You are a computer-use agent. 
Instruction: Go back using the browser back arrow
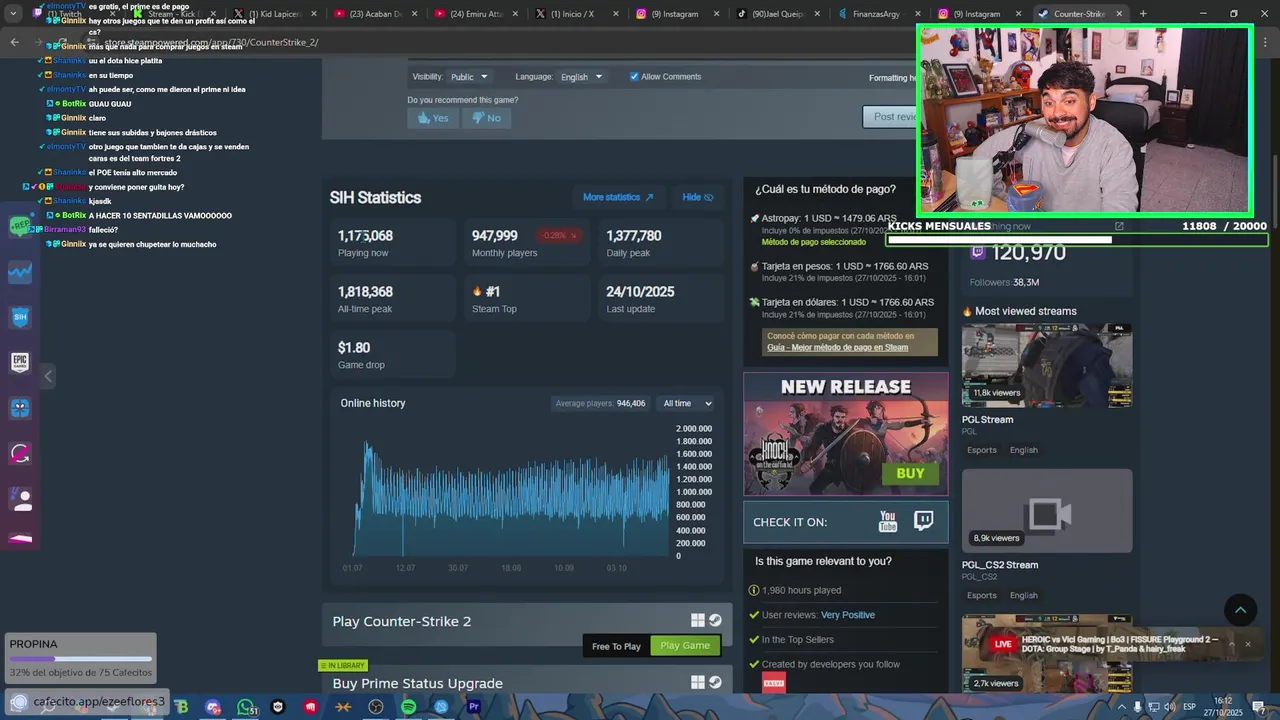coord(14,42)
